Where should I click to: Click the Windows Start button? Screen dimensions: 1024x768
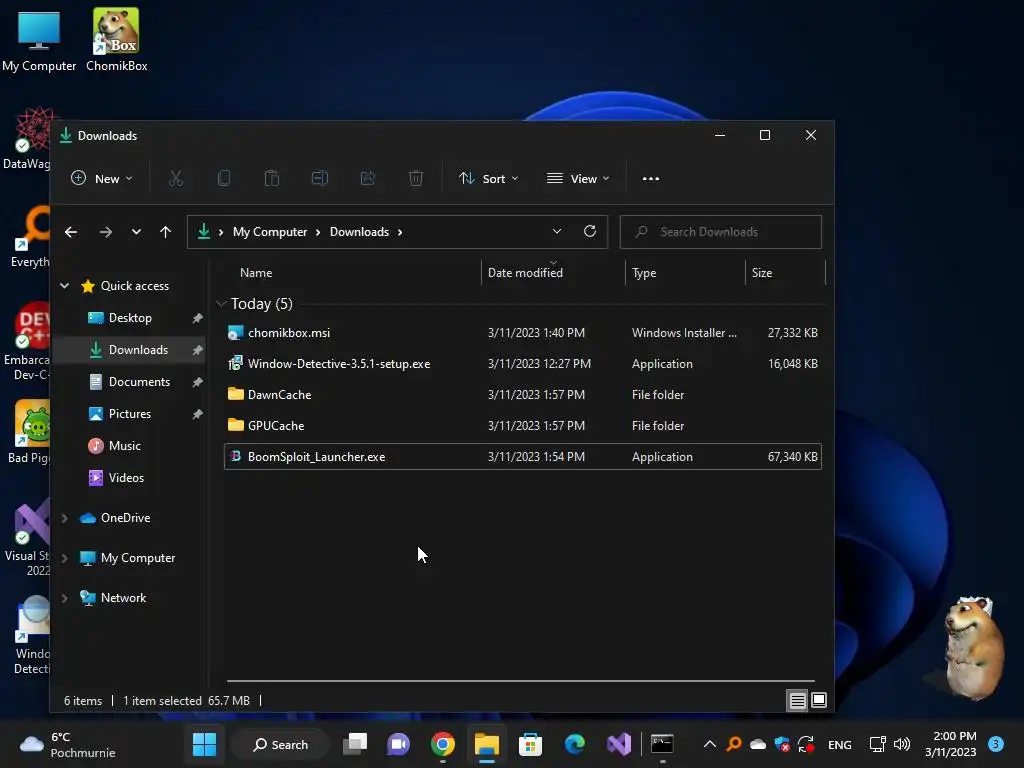[x=204, y=744]
